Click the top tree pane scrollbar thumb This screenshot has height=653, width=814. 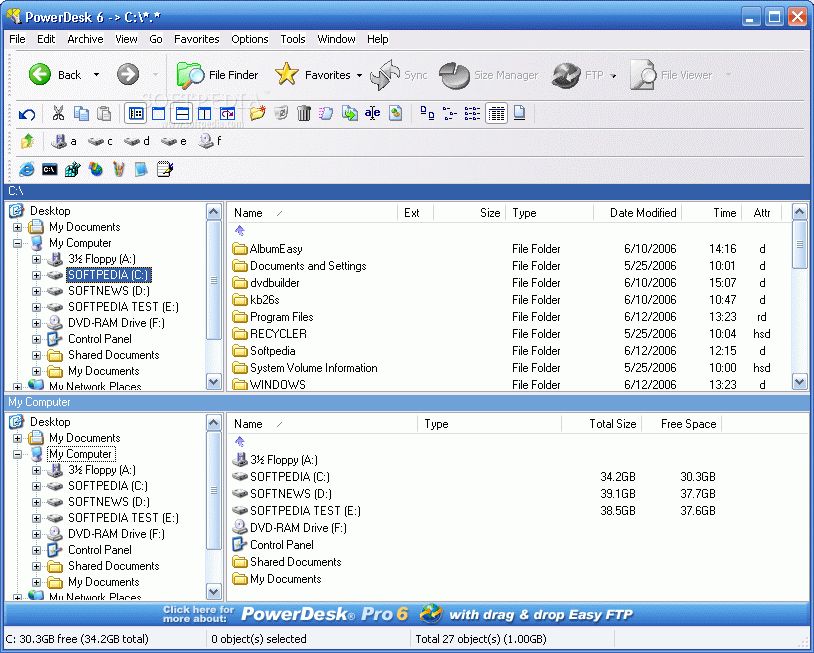point(213,280)
